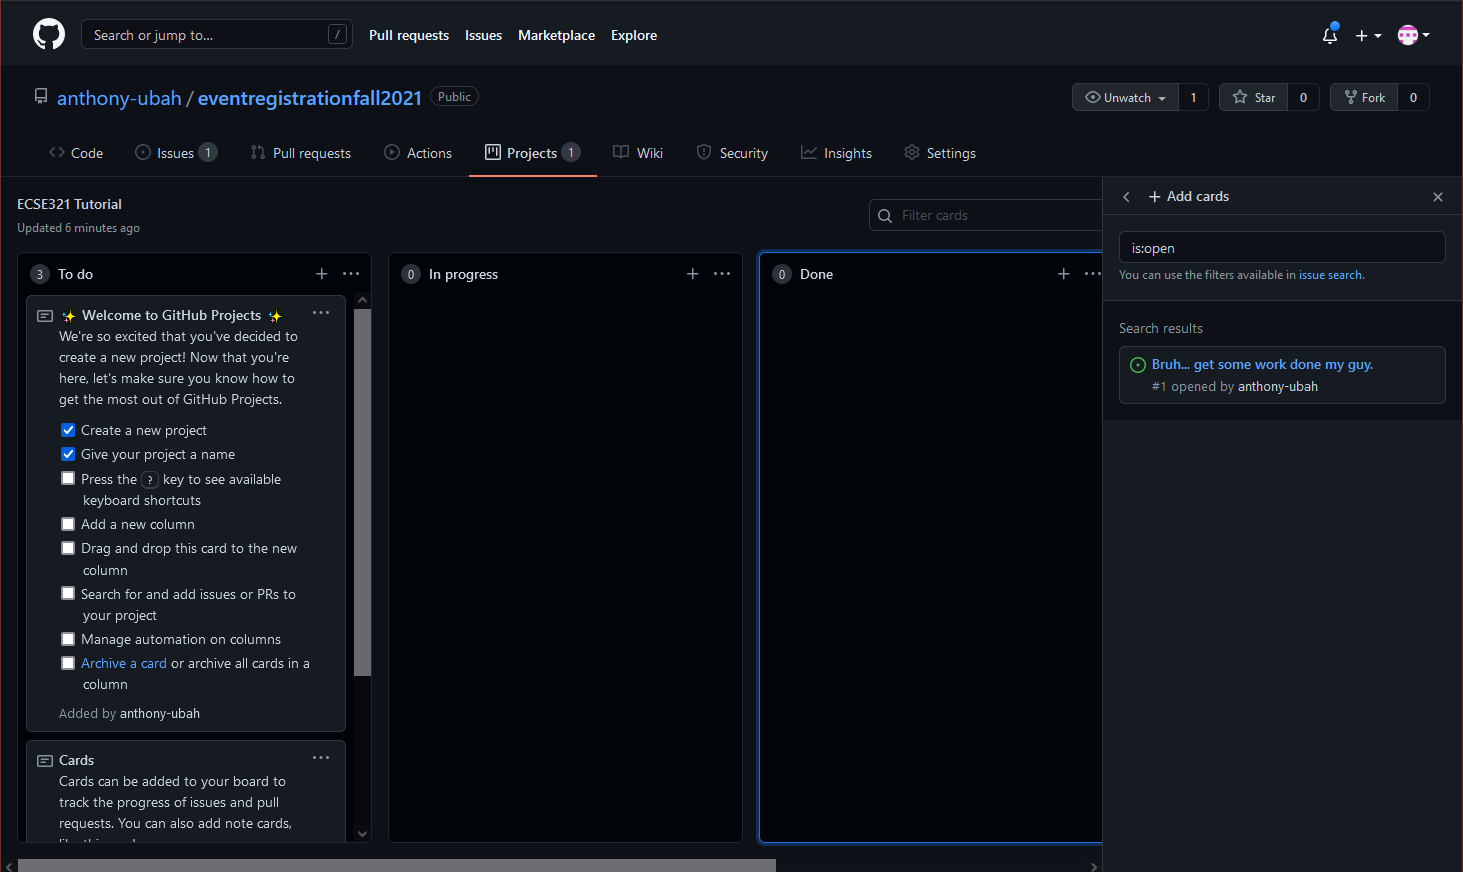Click the GitHub Octocat logo
This screenshot has height=872, width=1463.
pos(49,34)
